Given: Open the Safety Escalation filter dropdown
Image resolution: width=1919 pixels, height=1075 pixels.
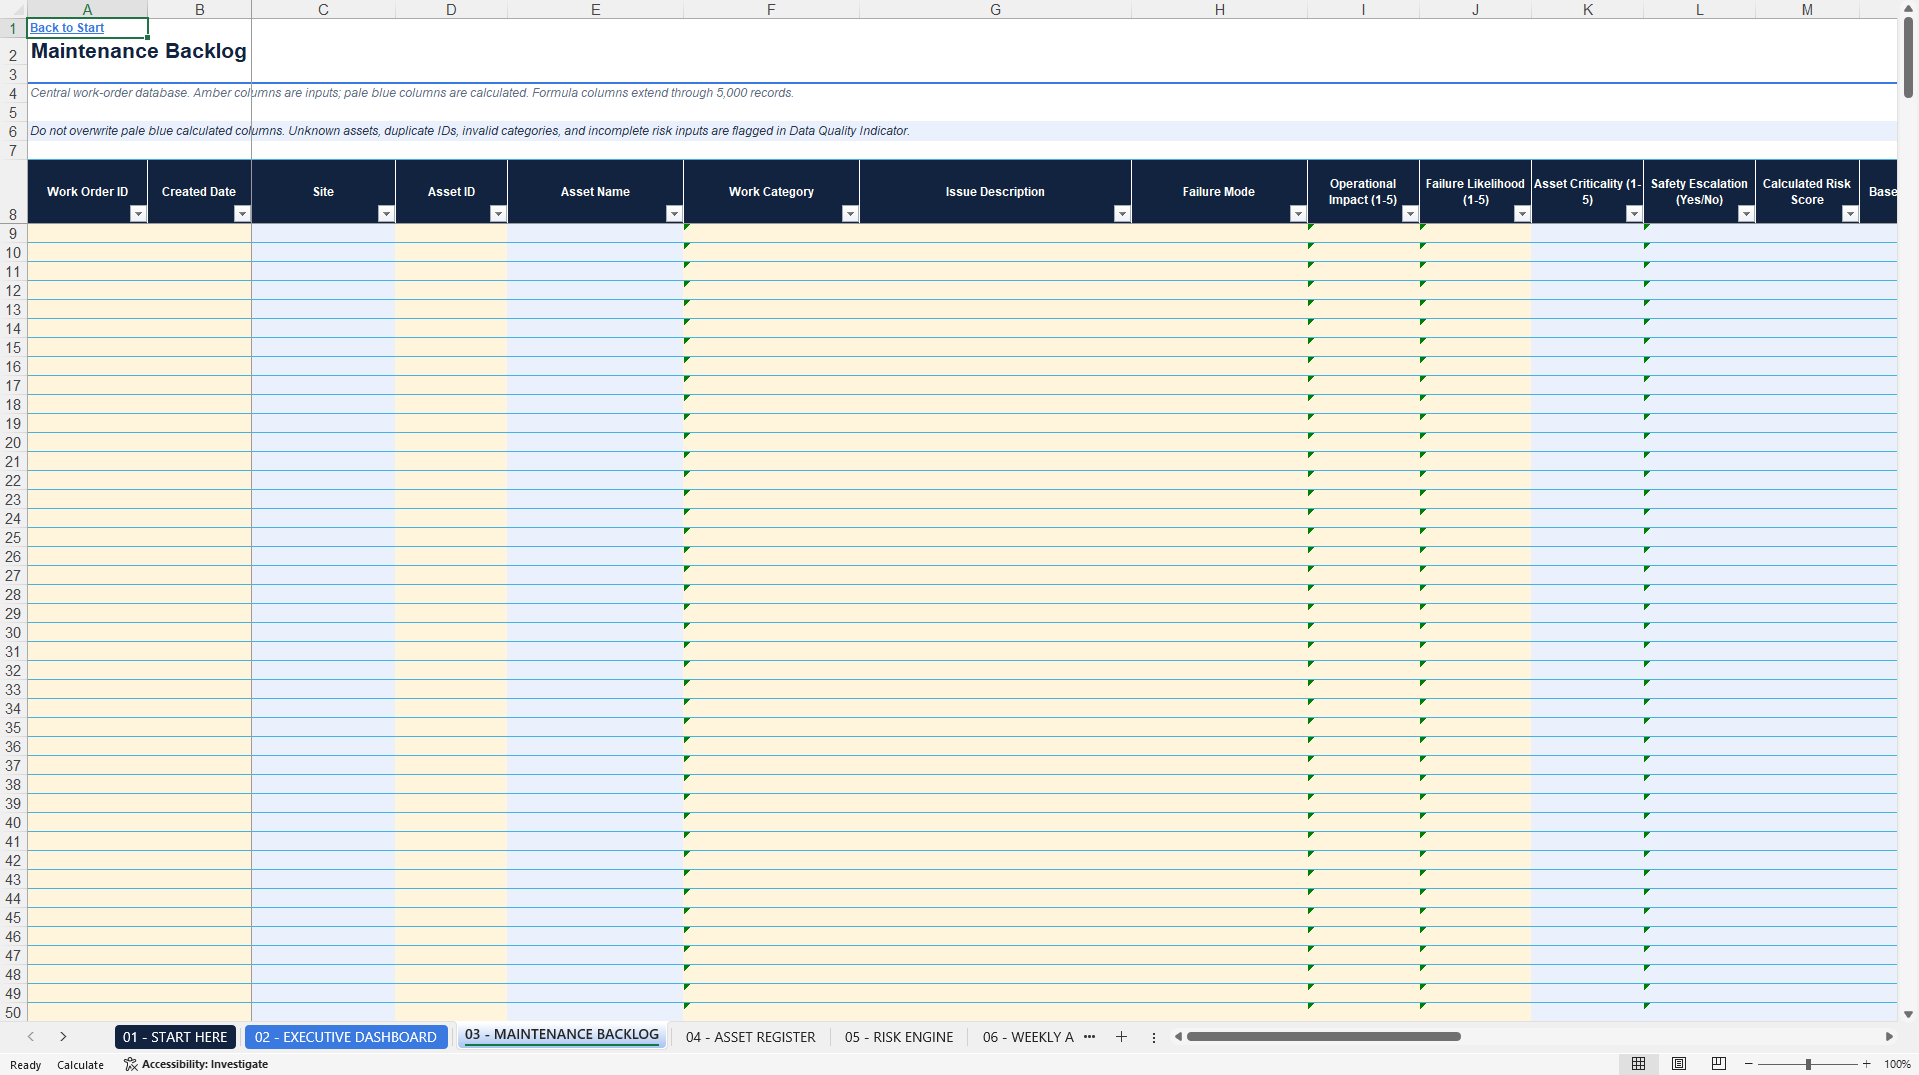Looking at the screenshot, I should pyautogui.click(x=1746, y=214).
